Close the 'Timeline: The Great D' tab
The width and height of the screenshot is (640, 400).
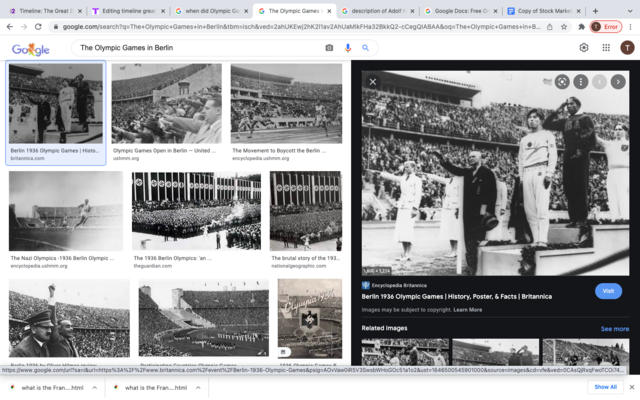tap(80, 11)
